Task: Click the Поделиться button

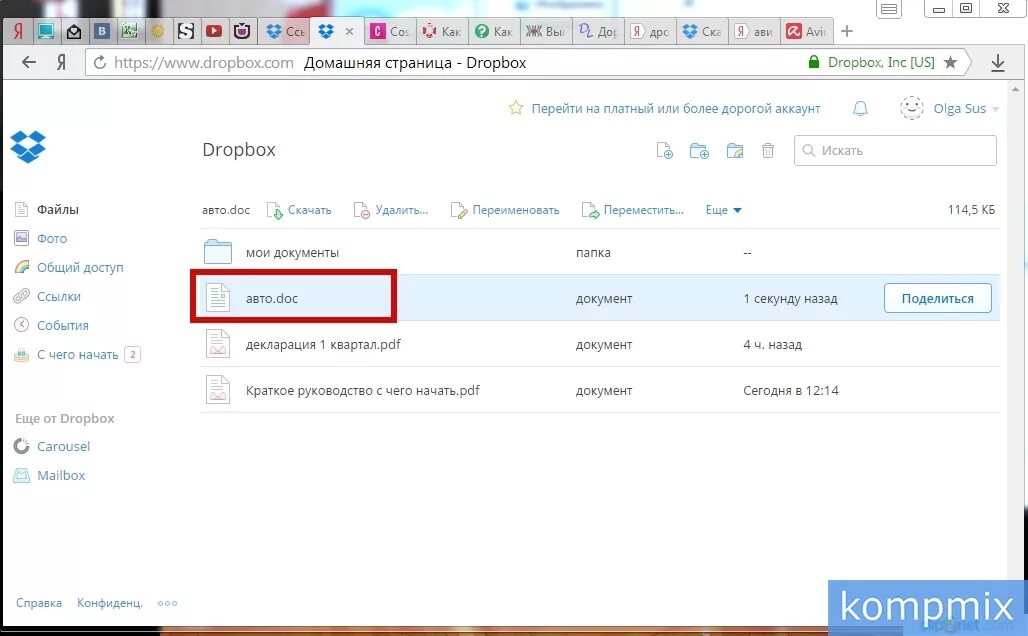Action: click(x=938, y=298)
